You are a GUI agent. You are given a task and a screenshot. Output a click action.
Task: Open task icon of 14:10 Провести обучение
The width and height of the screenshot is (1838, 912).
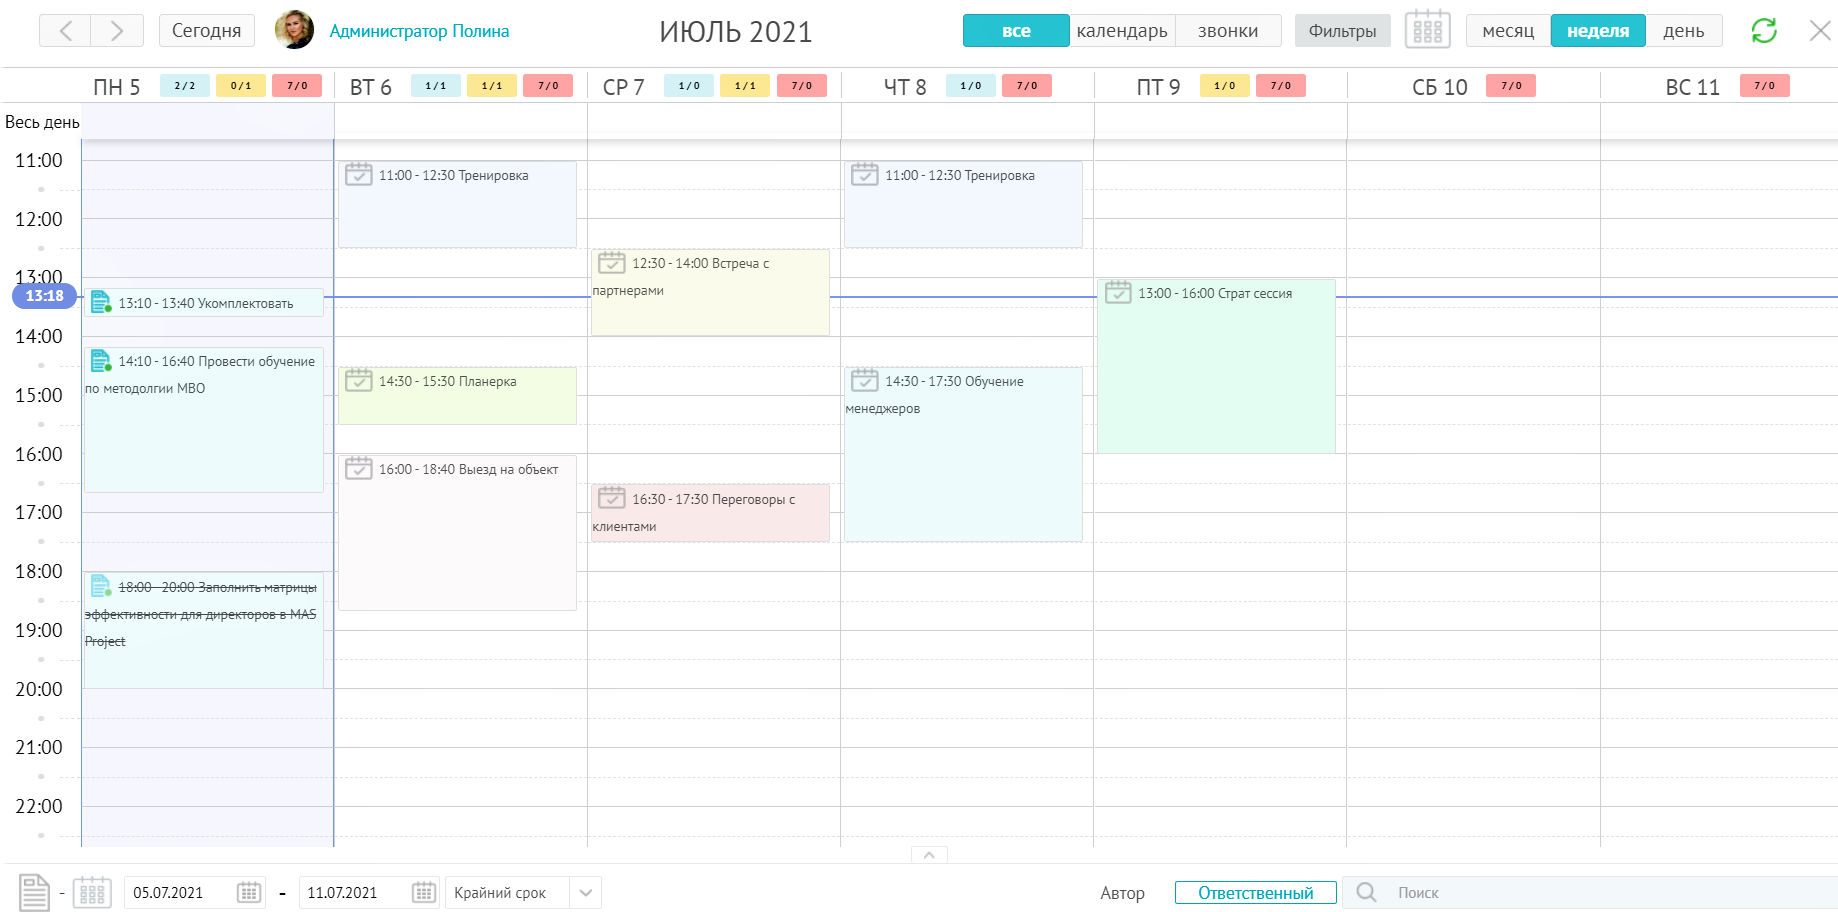101,360
